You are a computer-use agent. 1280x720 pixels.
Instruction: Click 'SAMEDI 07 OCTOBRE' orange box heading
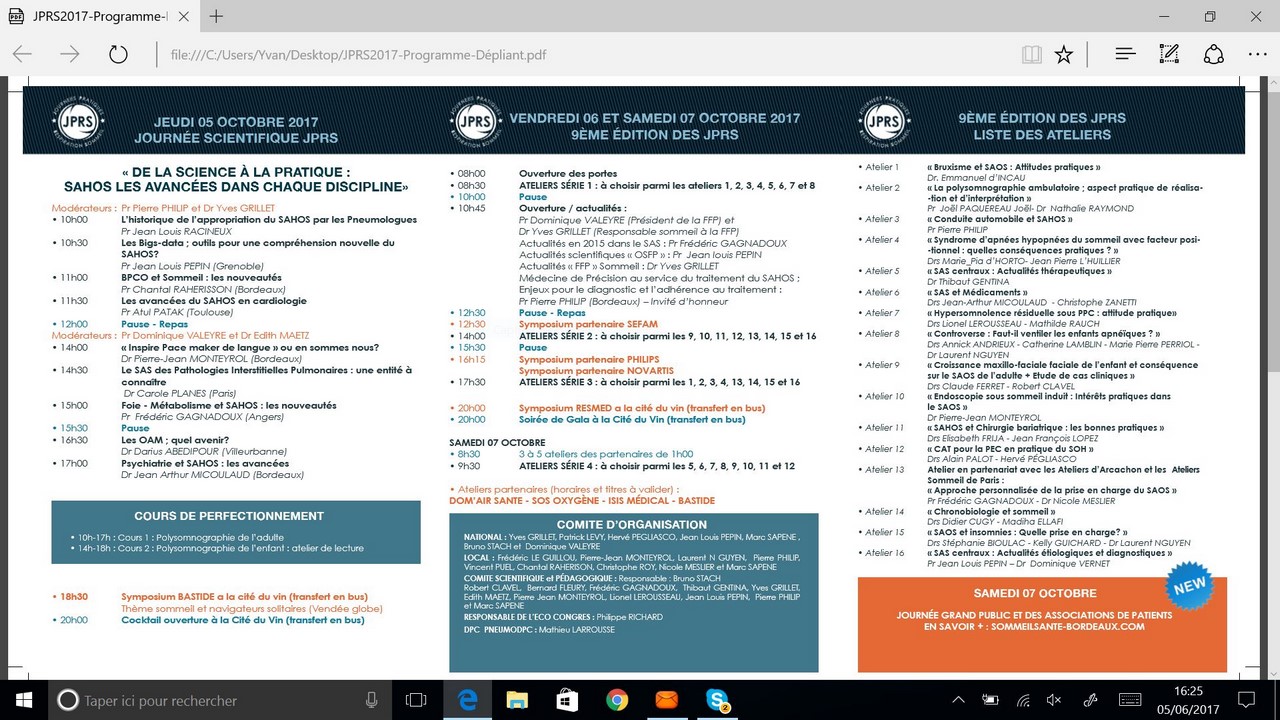tap(1035, 593)
